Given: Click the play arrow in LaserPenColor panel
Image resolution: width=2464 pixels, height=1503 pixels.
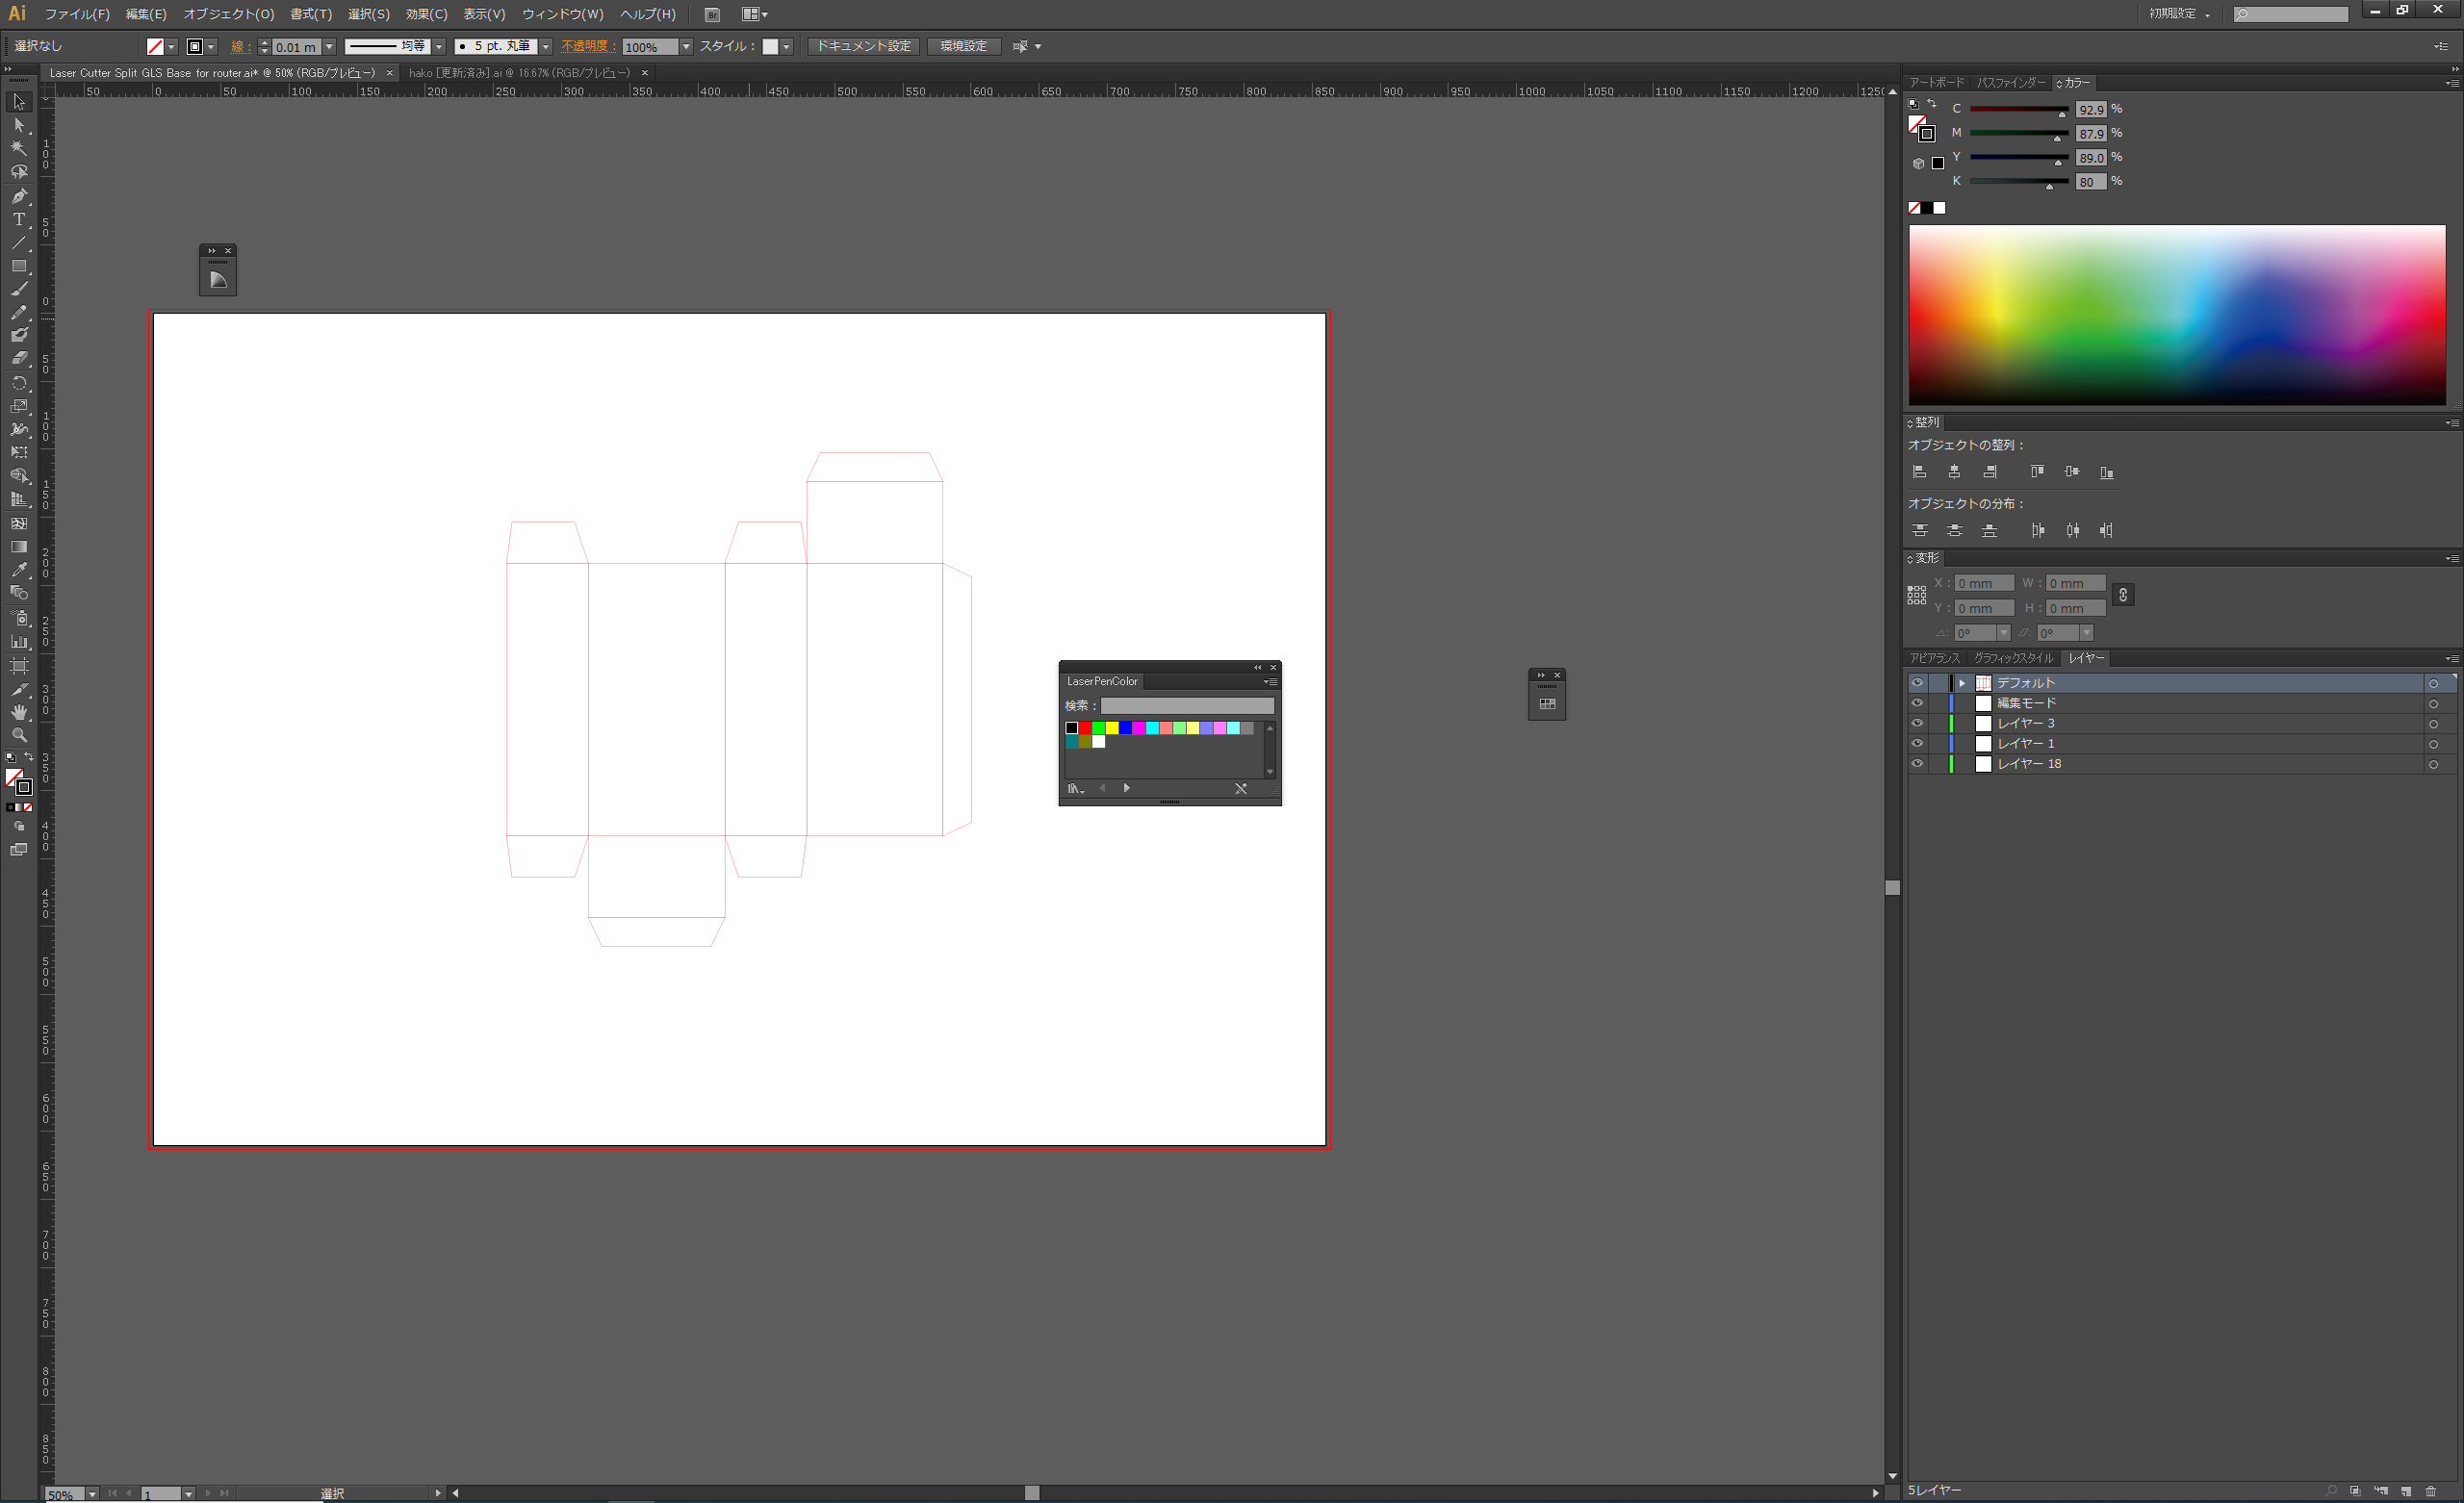Looking at the screenshot, I should click(x=1126, y=788).
